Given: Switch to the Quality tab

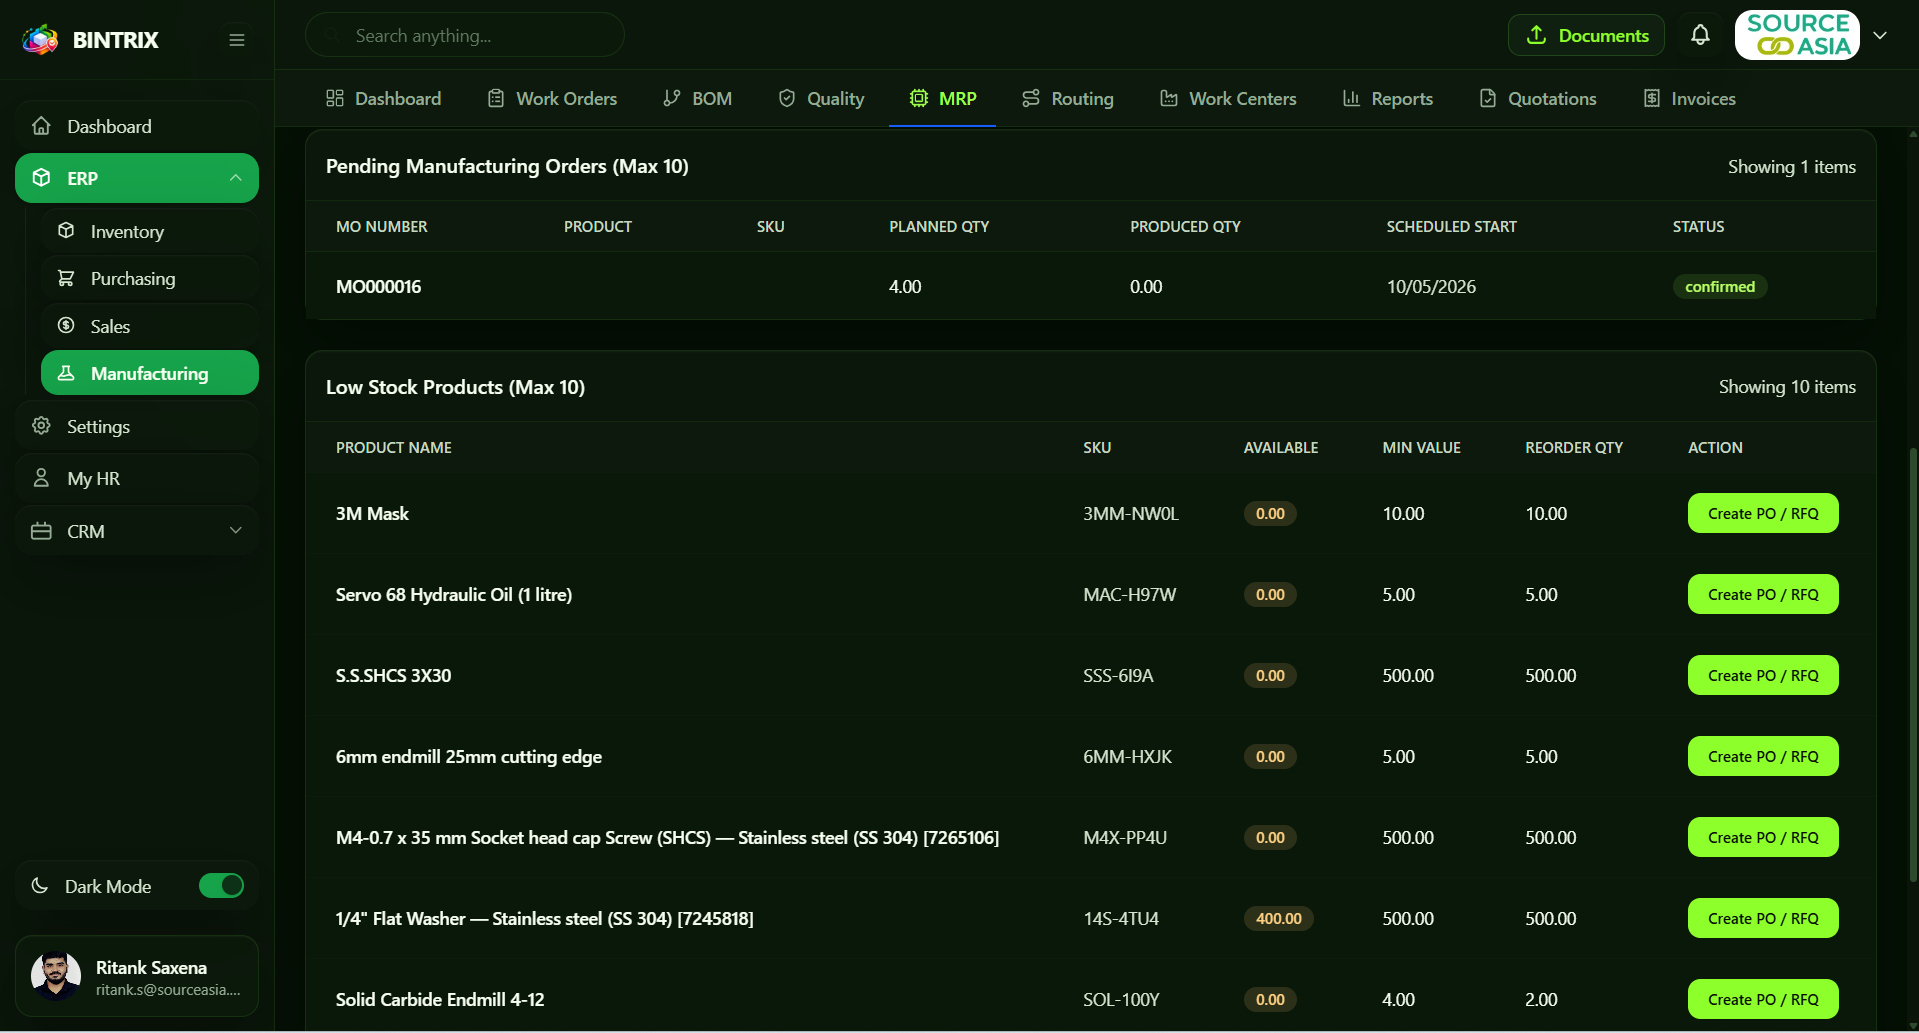Looking at the screenshot, I should (x=821, y=98).
